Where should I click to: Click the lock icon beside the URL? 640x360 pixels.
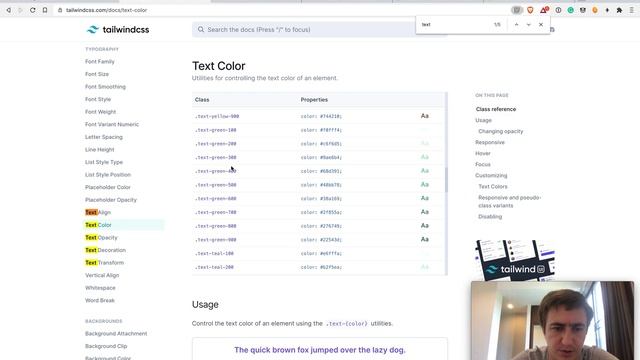click(x=60, y=10)
